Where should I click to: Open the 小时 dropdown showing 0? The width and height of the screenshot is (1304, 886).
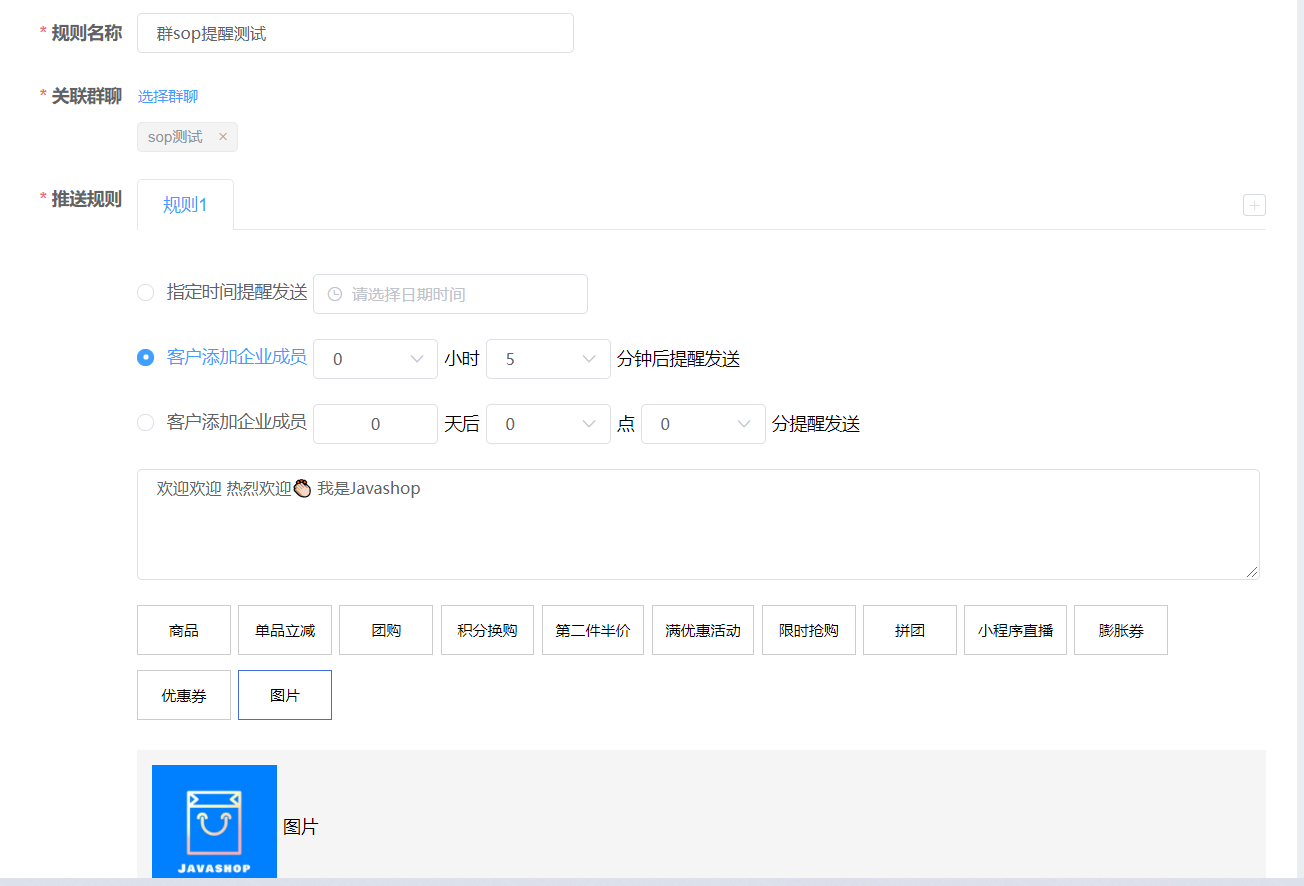coord(375,359)
